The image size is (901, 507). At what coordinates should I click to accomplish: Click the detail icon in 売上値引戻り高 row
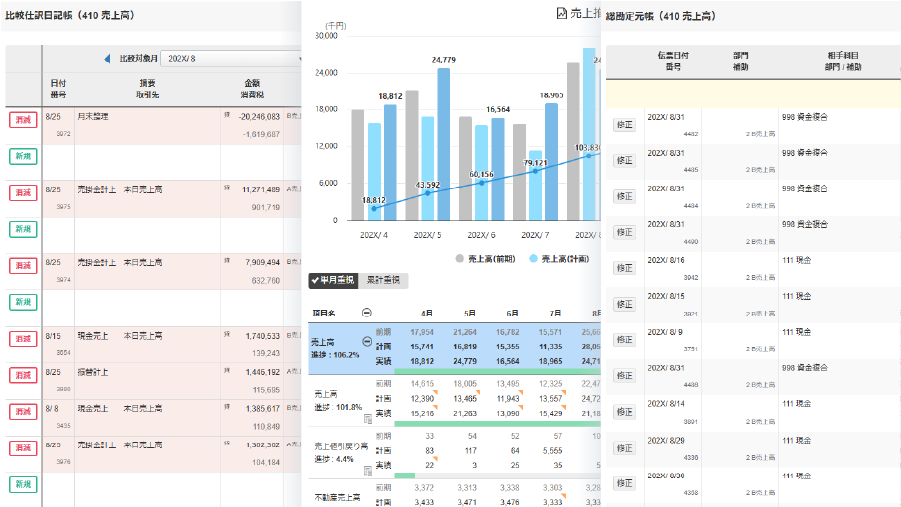(x=368, y=468)
